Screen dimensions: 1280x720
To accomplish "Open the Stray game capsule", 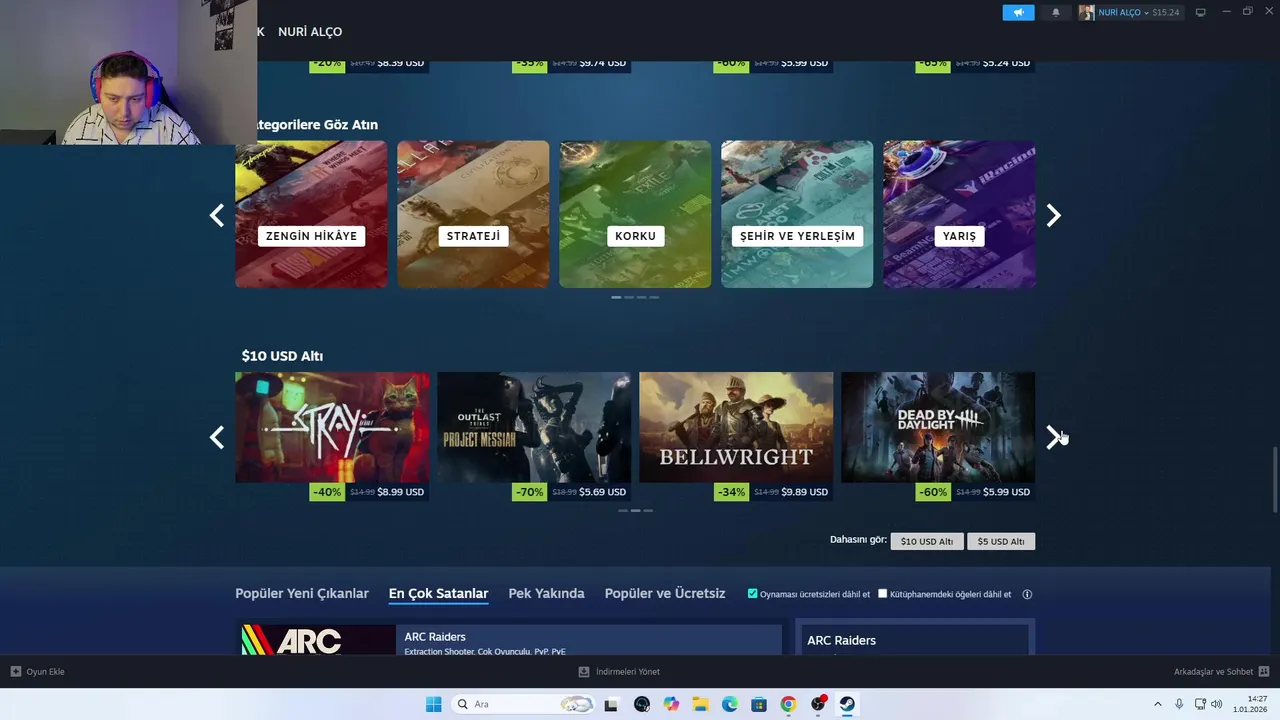I will point(332,427).
